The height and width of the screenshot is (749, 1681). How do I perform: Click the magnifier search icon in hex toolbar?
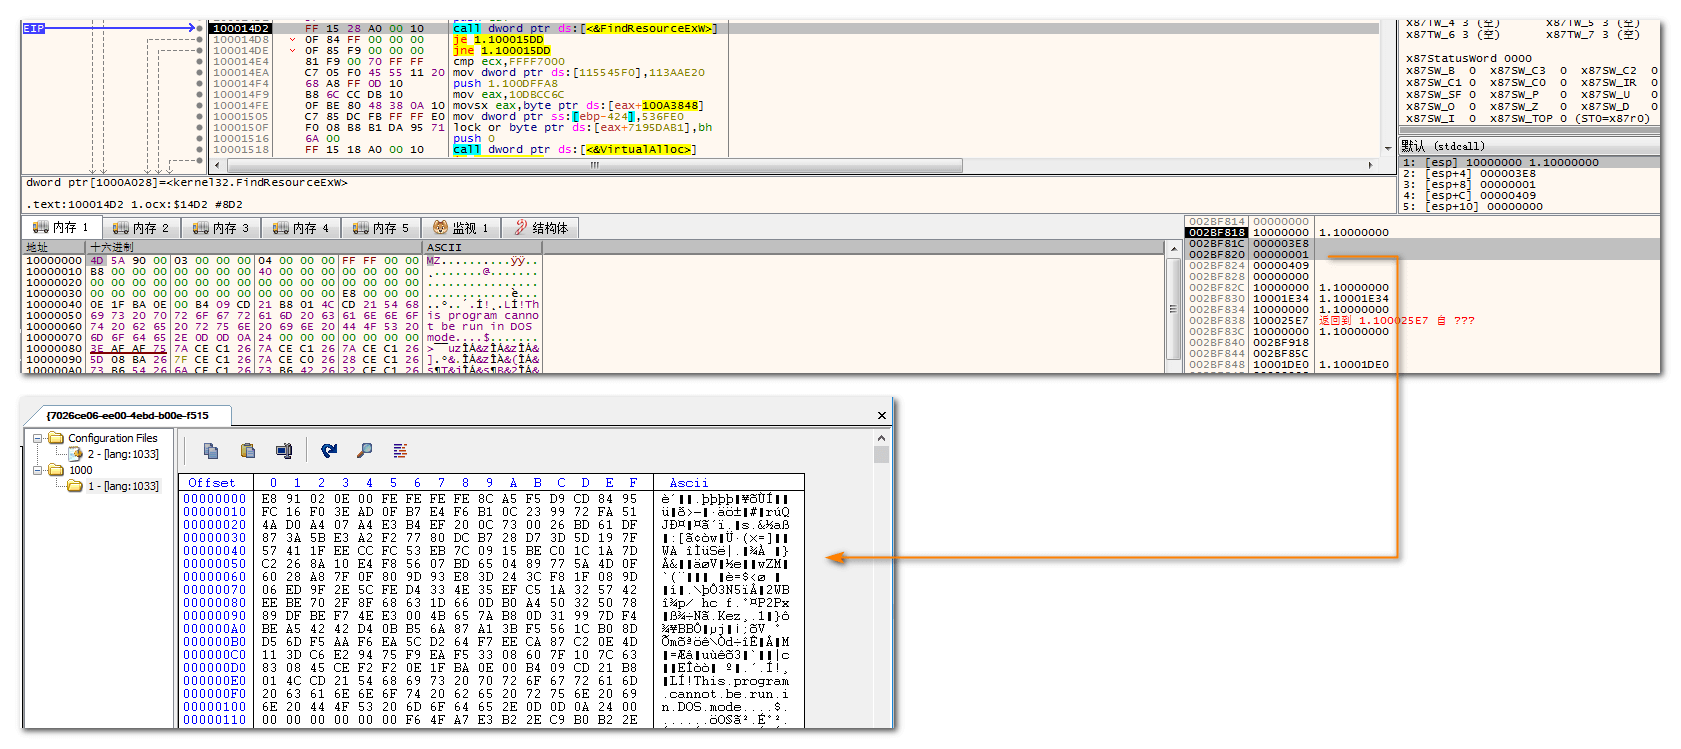pyautogui.click(x=365, y=451)
